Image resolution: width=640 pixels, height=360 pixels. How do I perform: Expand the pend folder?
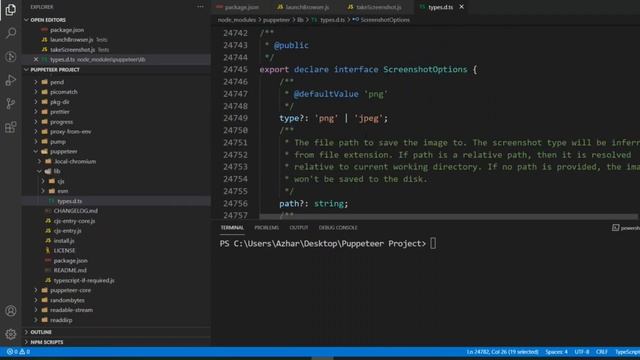(57, 82)
